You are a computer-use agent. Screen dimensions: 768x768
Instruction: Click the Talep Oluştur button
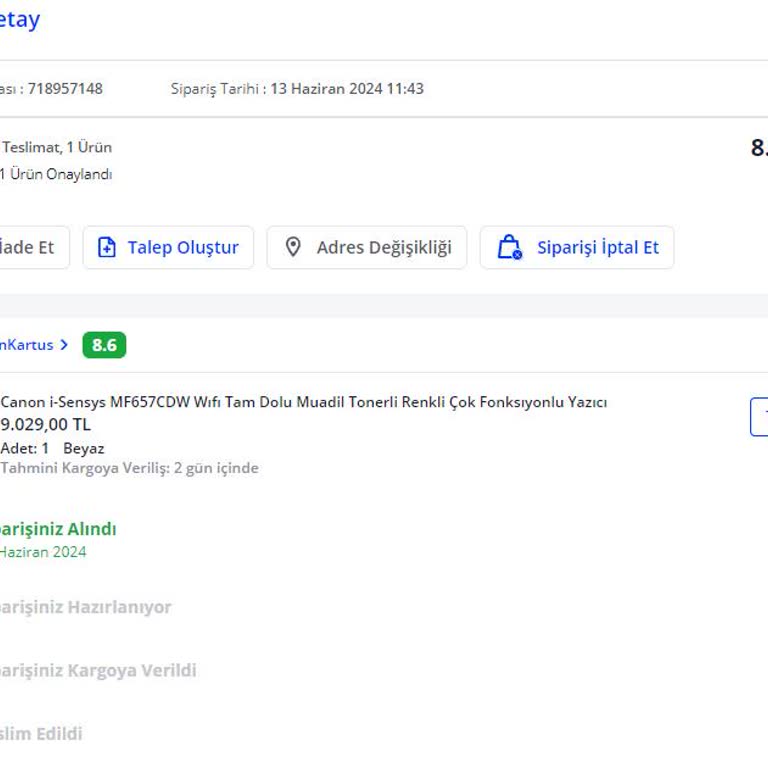point(168,247)
